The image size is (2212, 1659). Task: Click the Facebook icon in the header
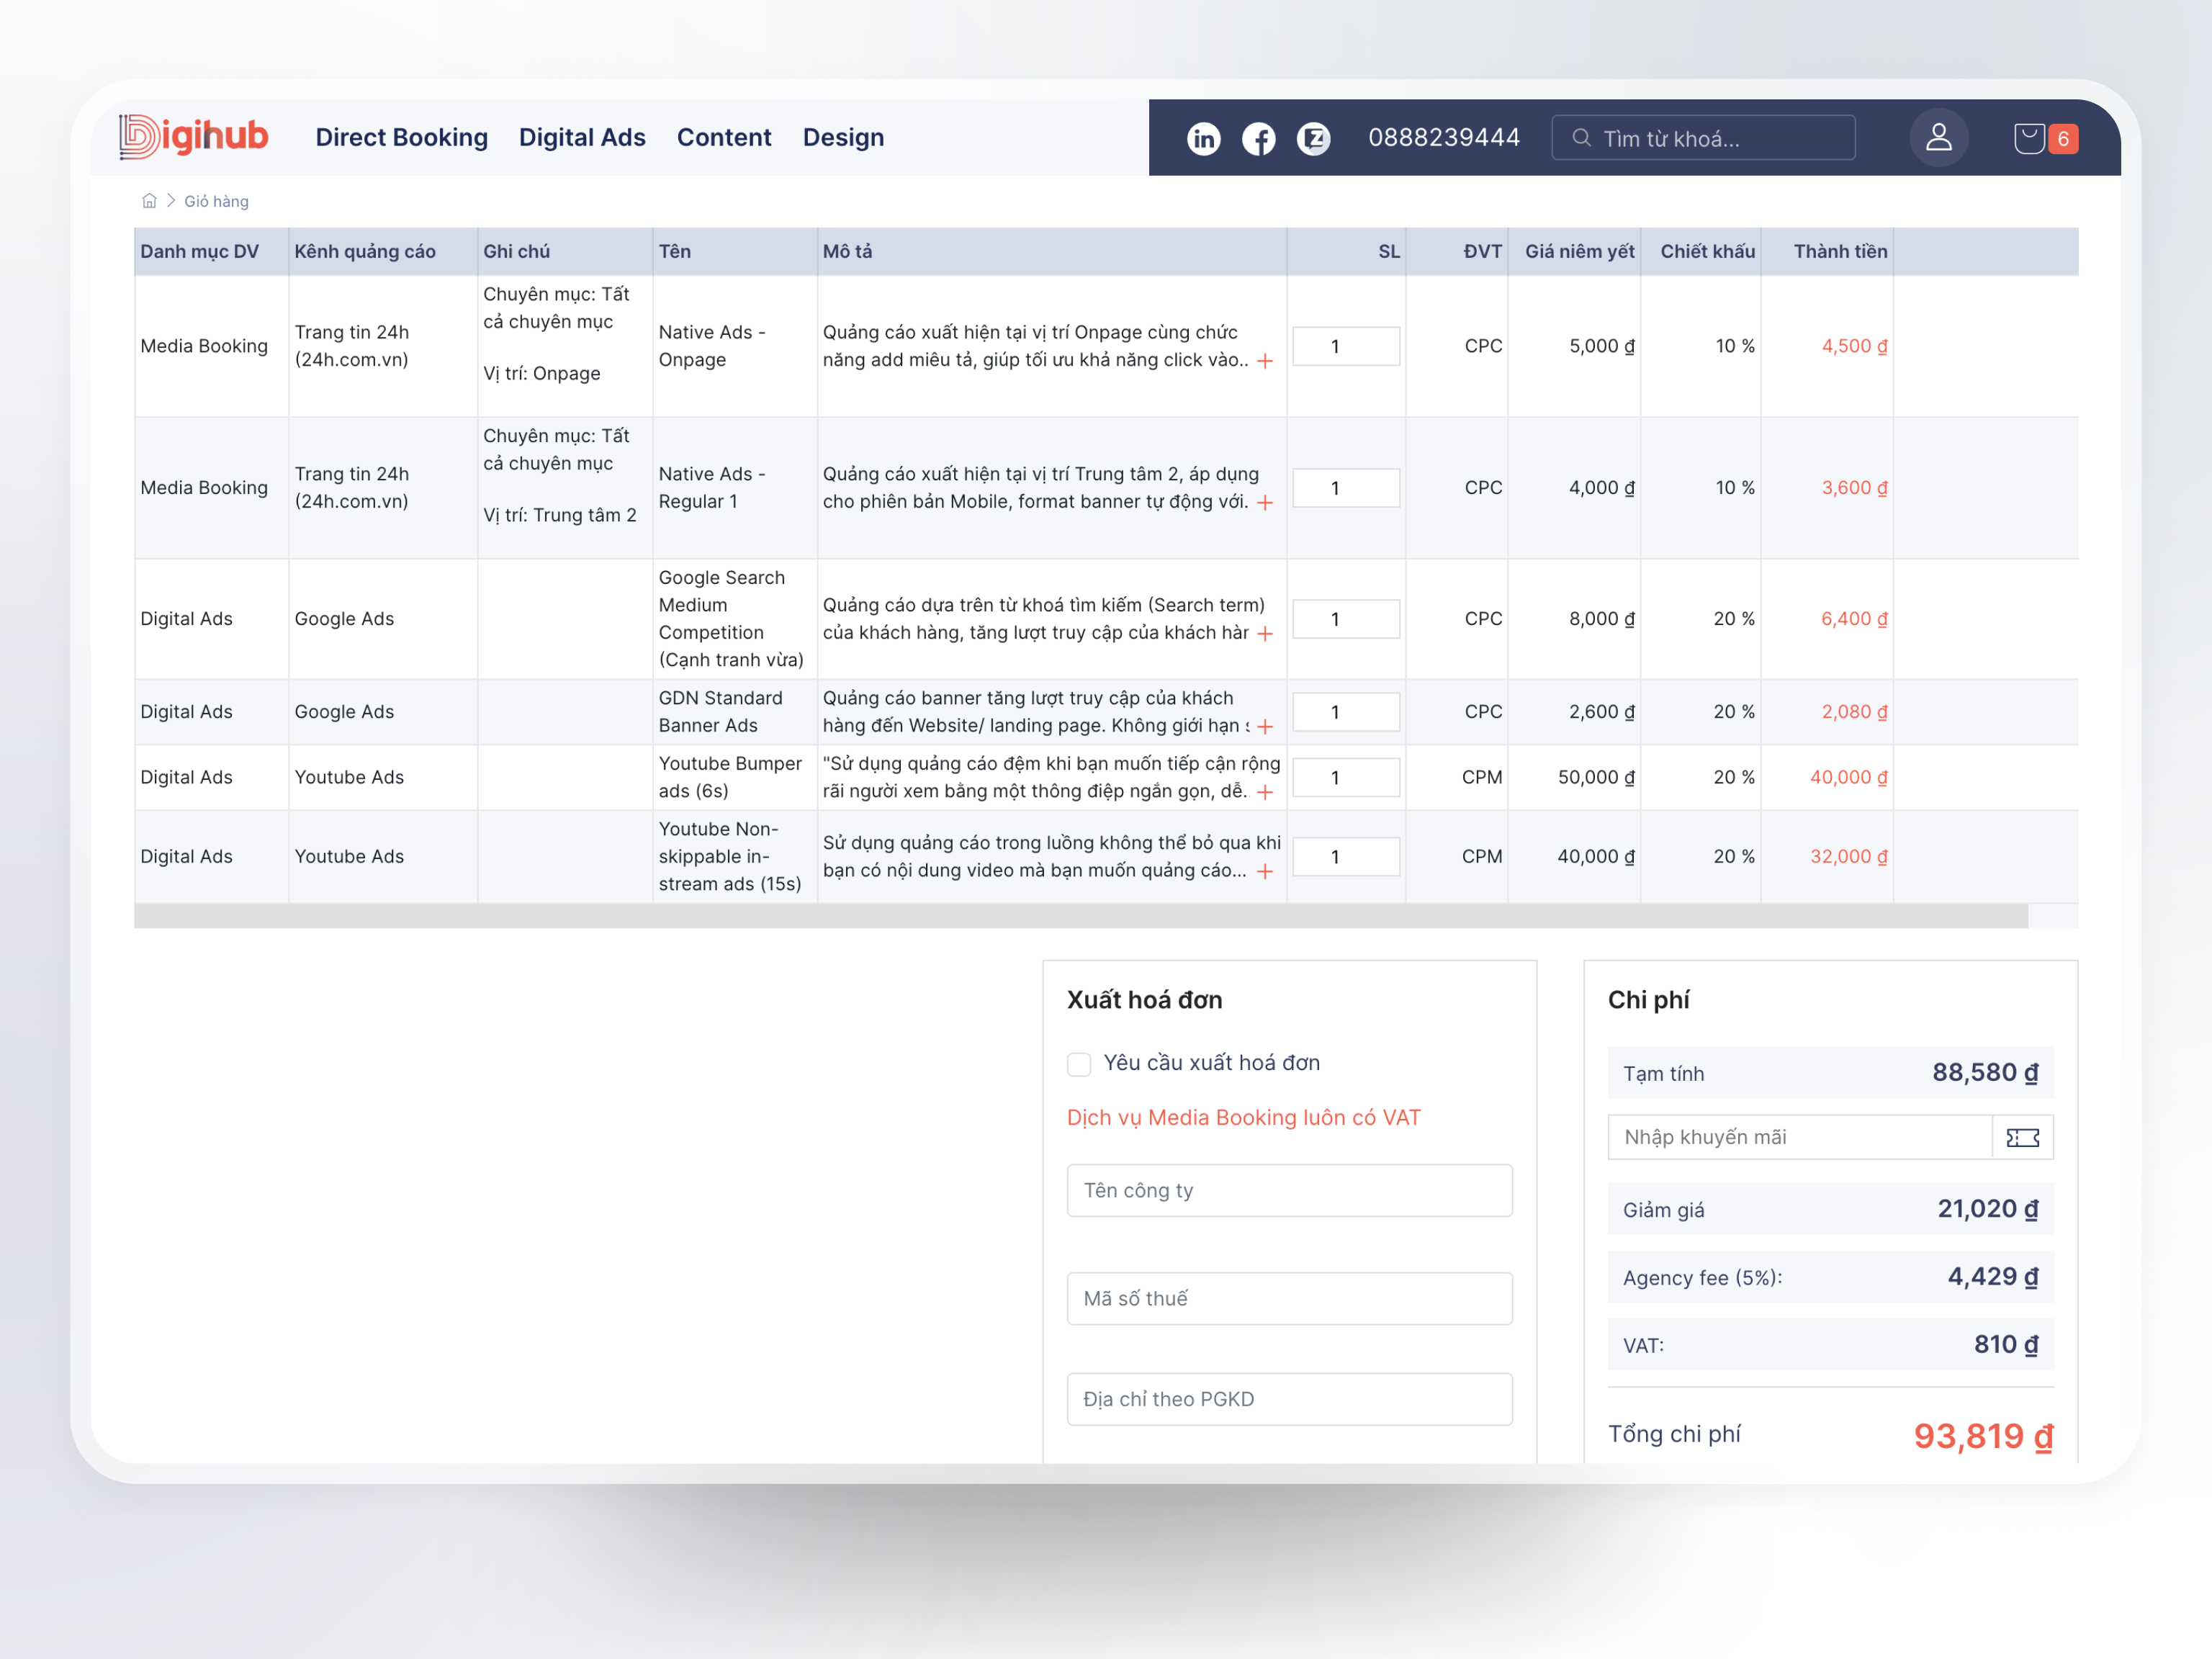[1260, 138]
